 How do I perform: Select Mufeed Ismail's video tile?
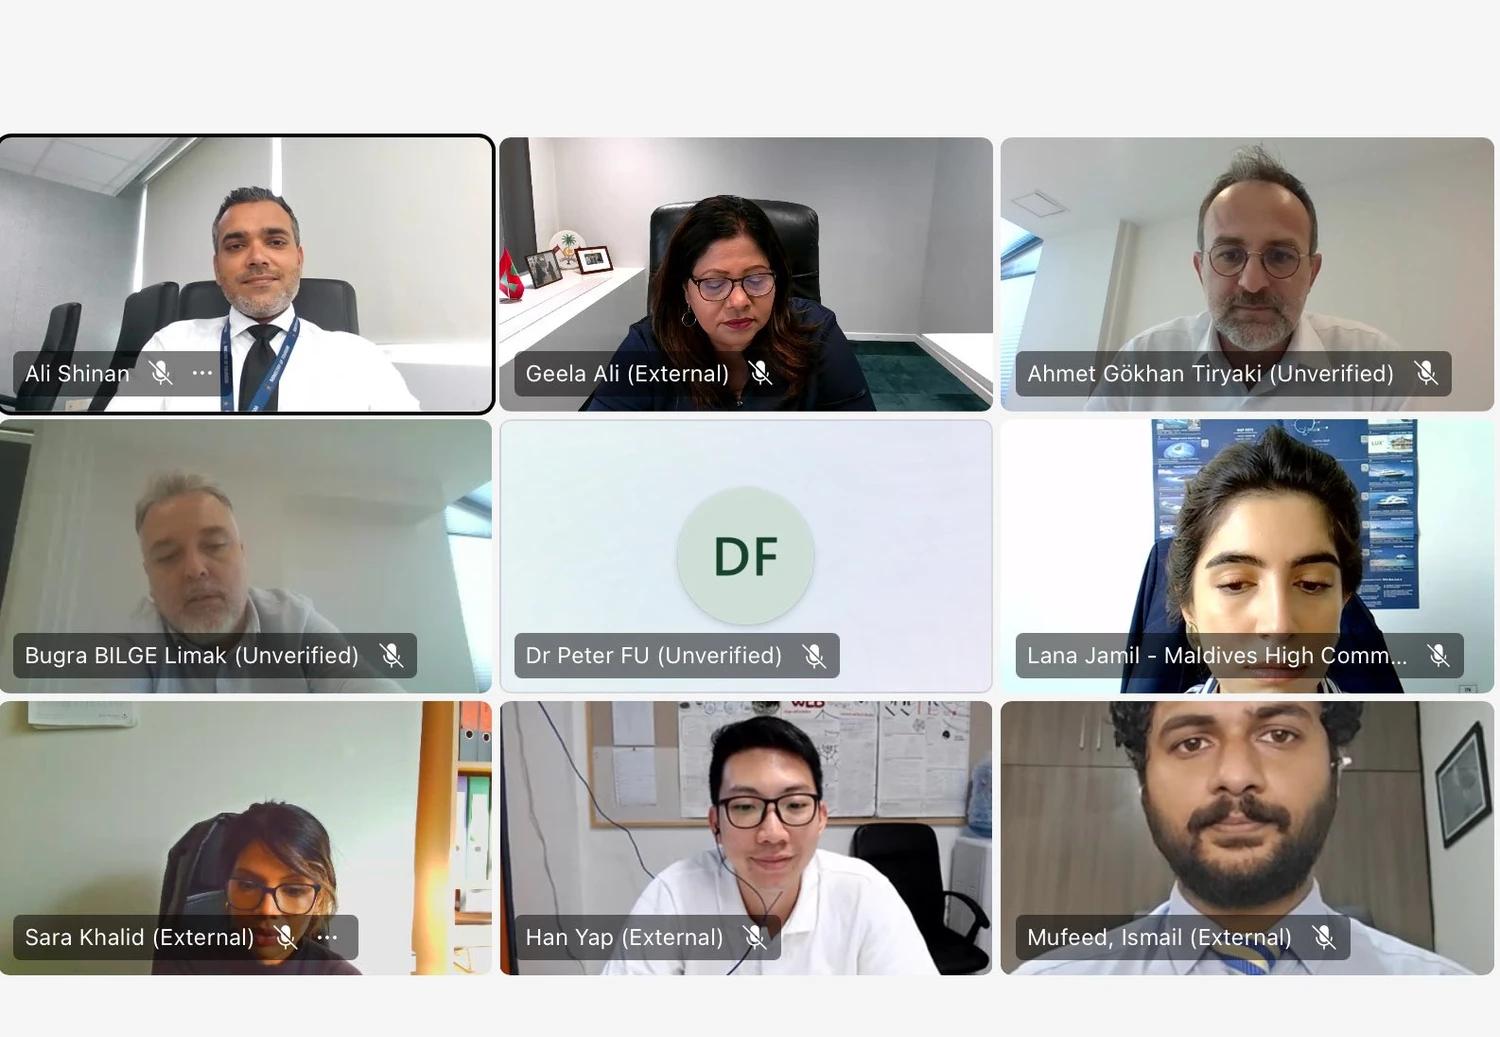click(1247, 838)
